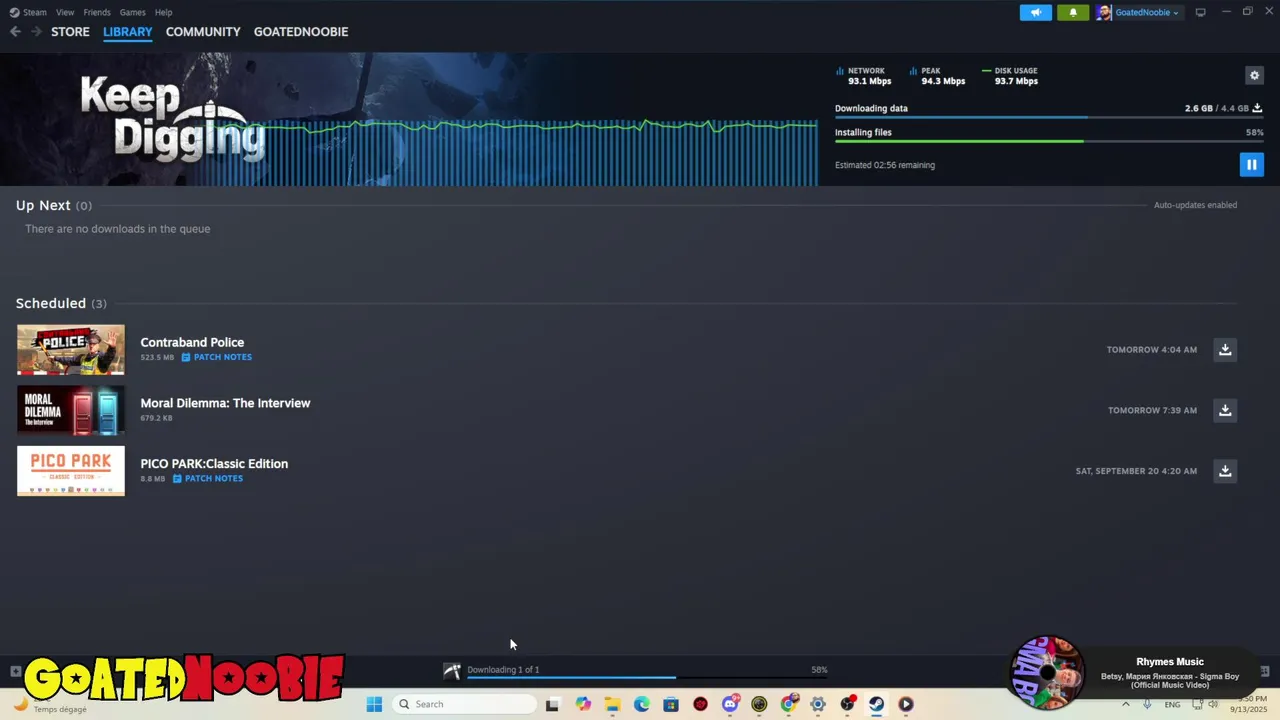This screenshot has height=720, width=1280.
Task: Pause the Keep Digging download
Action: pyautogui.click(x=1251, y=165)
